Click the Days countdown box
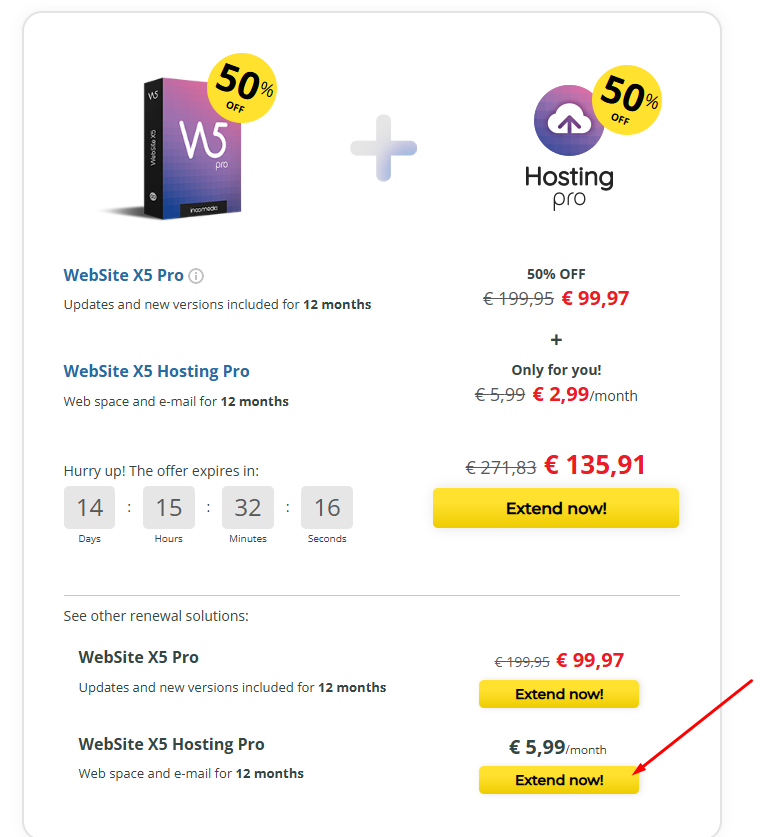The image size is (765, 837). click(90, 508)
